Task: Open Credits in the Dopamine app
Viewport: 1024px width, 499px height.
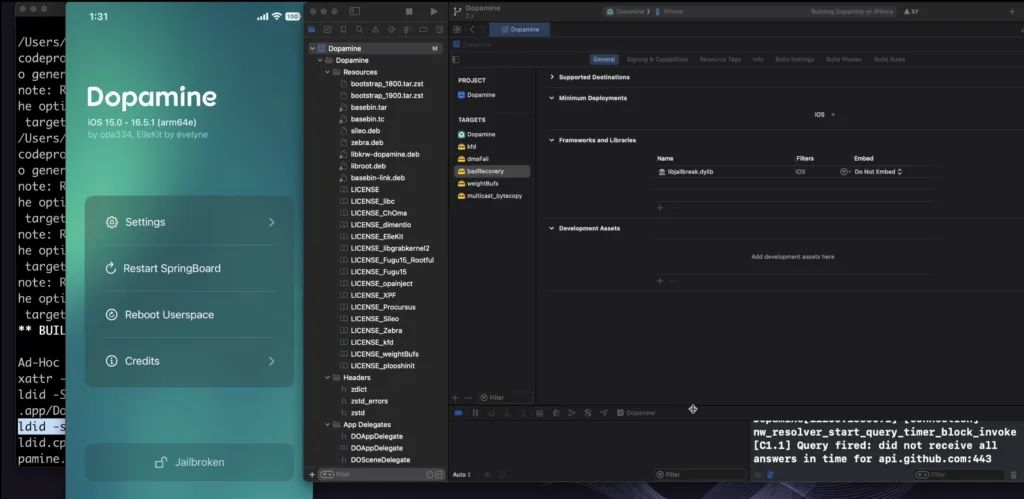Action: (x=189, y=361)
